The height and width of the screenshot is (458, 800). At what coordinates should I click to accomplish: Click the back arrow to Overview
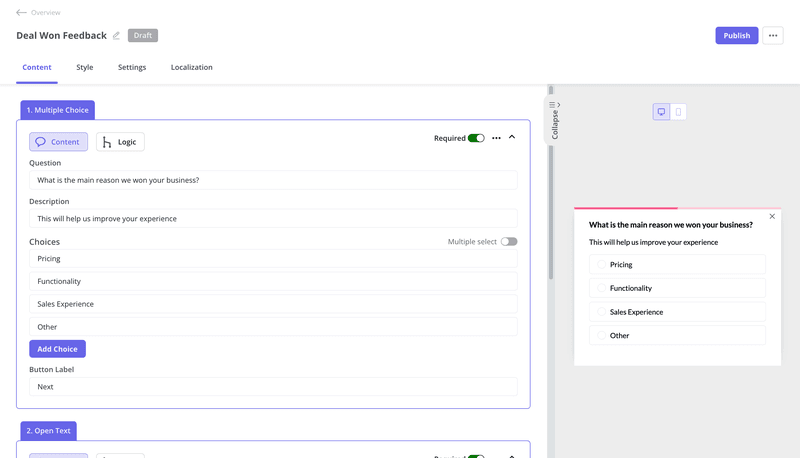click(x=21, y=12)
